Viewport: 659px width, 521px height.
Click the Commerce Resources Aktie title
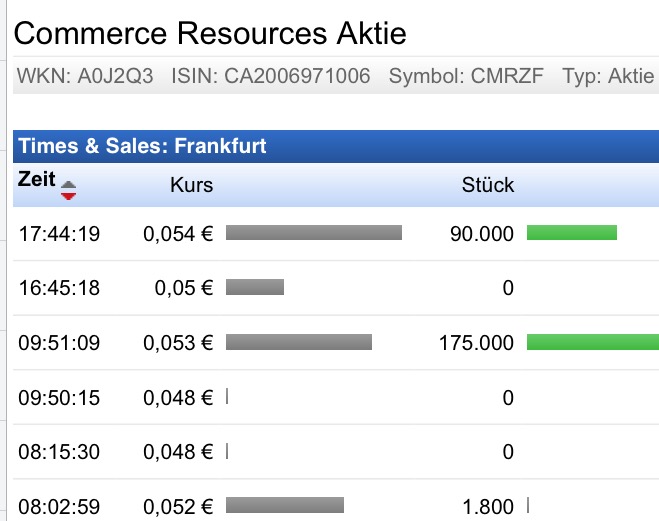click(210, 34)
